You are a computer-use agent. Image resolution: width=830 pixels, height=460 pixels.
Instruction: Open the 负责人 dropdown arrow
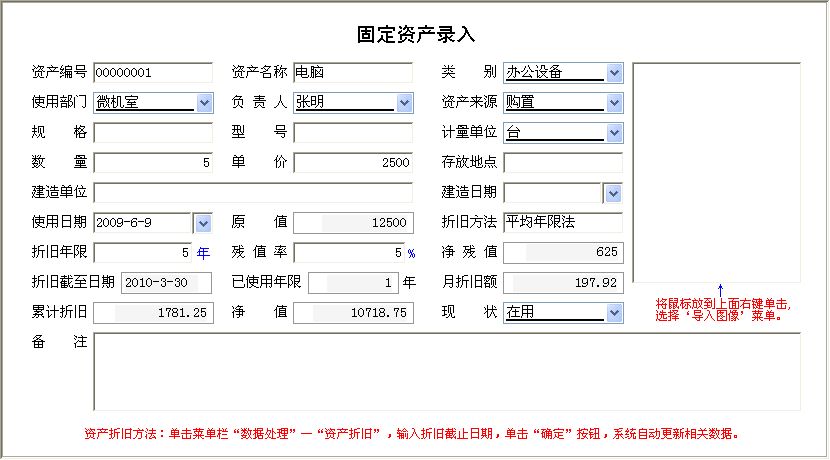[x=404, y=103]
